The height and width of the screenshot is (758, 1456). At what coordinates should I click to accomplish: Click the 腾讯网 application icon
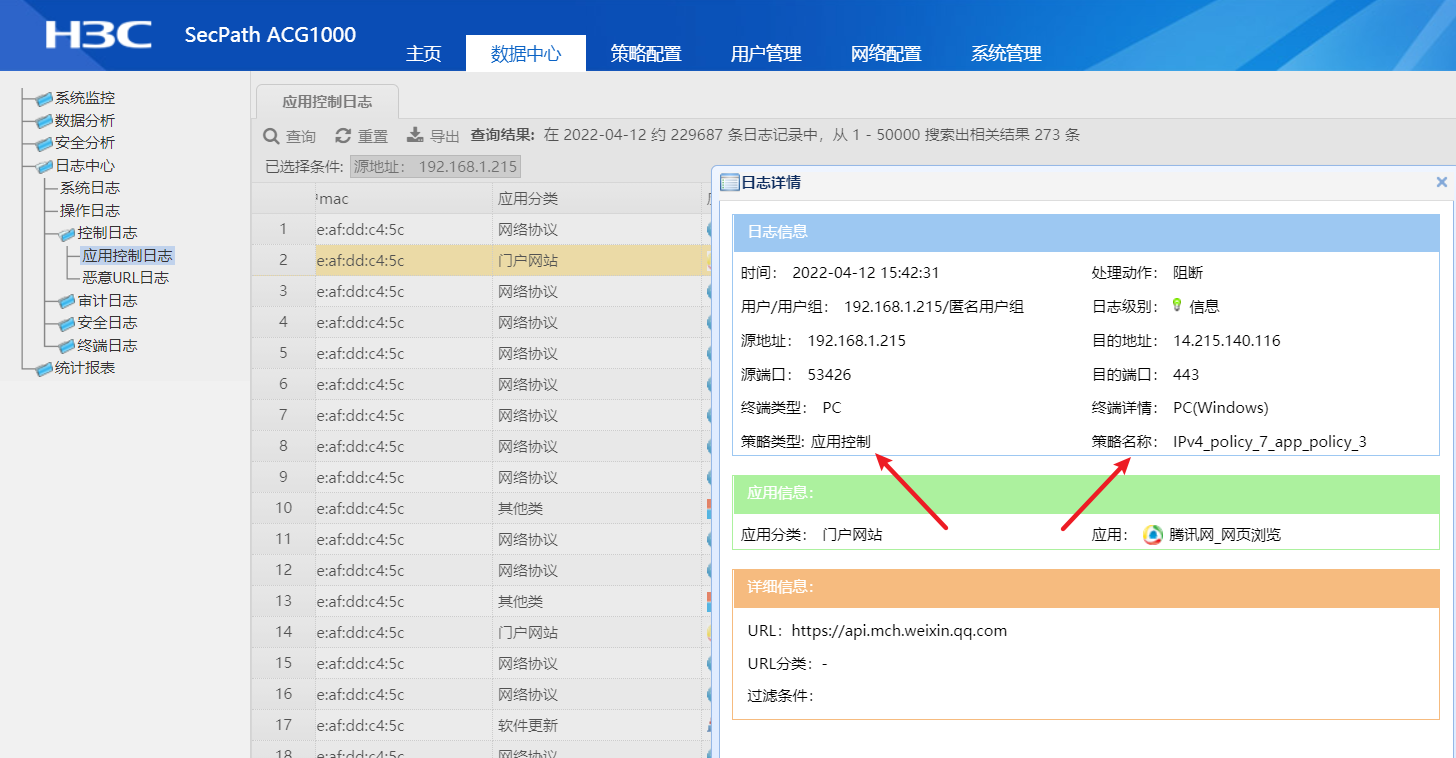(1153, 535)
